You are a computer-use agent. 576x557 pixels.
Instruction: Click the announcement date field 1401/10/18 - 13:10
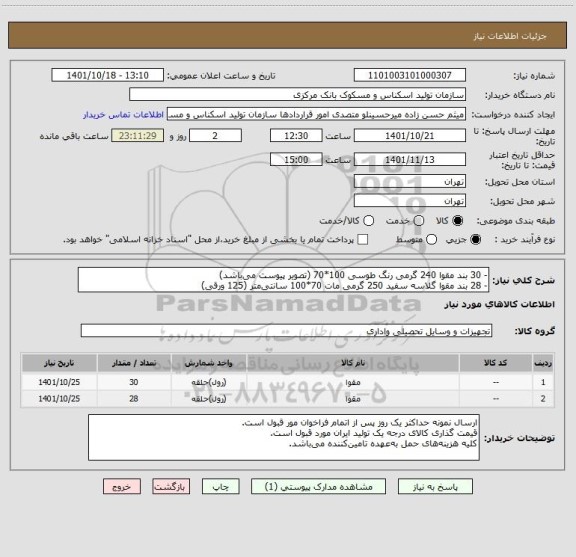click(108, 75)
